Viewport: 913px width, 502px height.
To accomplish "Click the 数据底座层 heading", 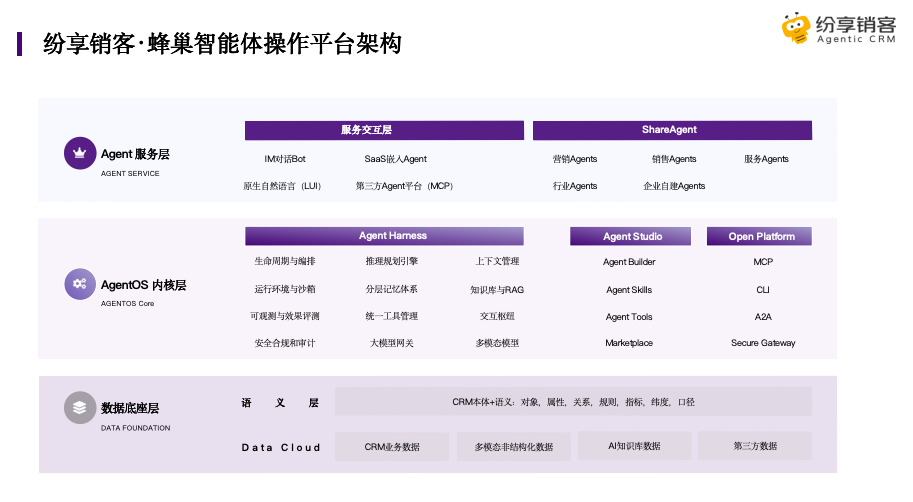I will pos(130,408).
